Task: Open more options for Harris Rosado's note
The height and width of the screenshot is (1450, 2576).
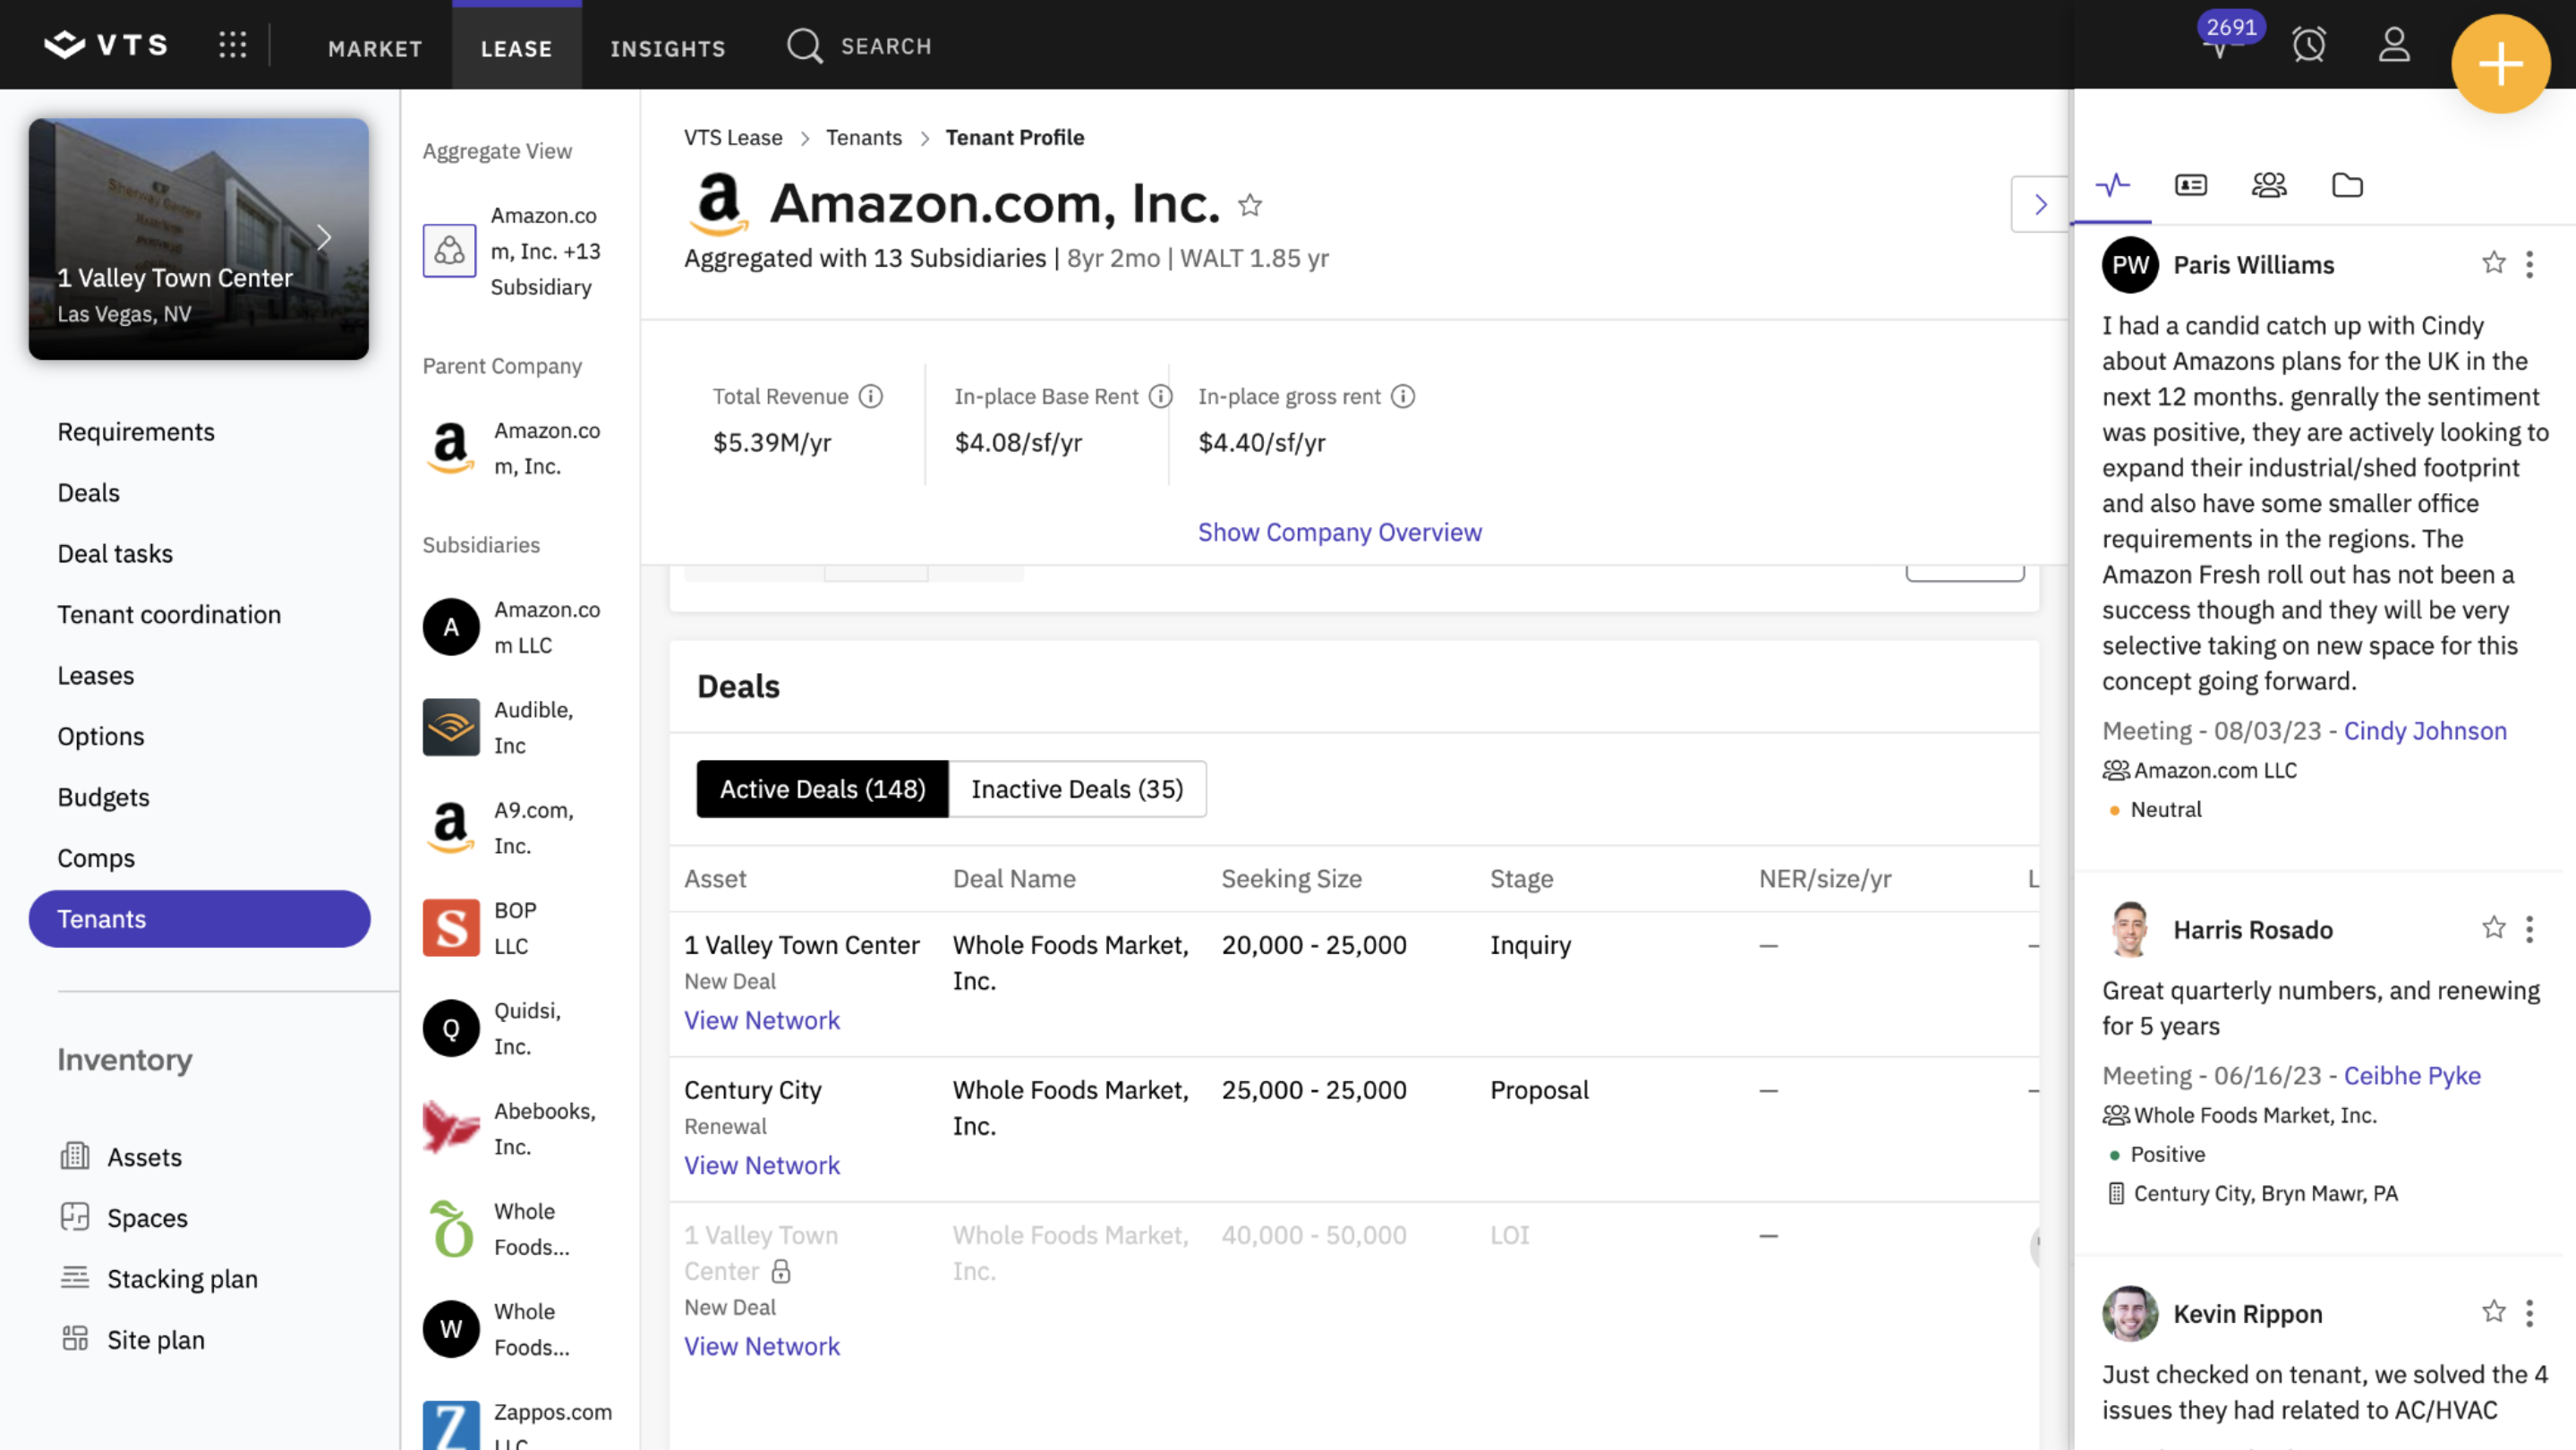Action: [2530, 929]
